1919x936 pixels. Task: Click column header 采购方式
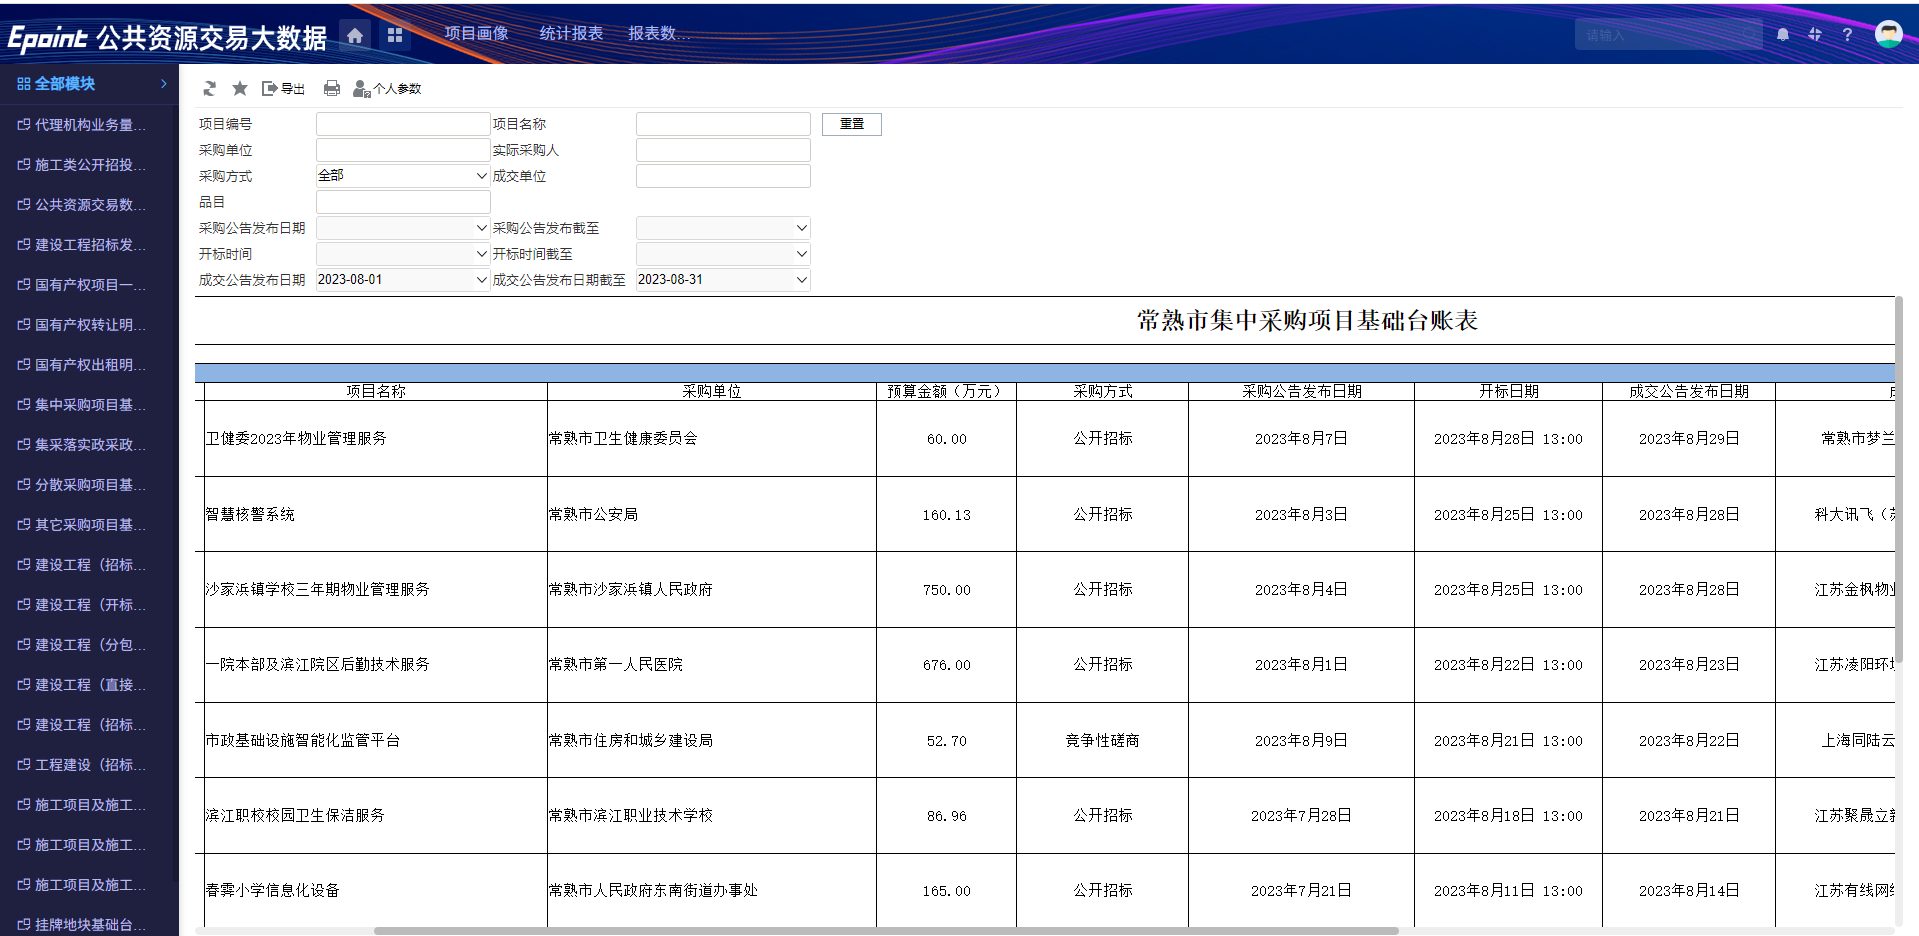(x=1103, y=391)
